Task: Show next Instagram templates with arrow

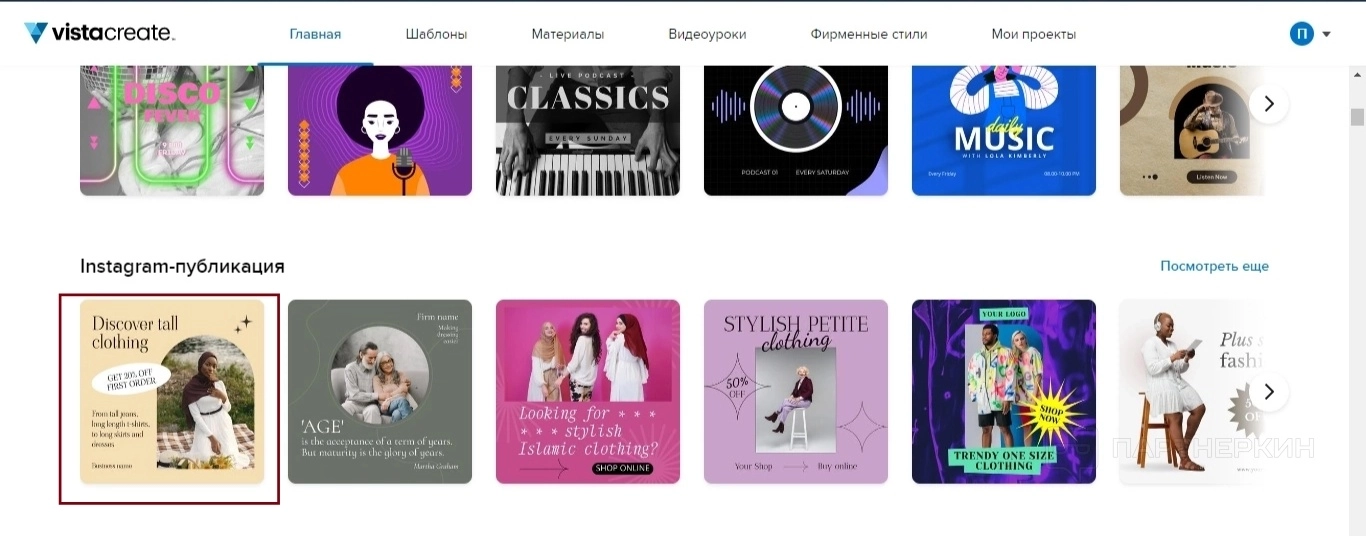Action: [1269, 391]
